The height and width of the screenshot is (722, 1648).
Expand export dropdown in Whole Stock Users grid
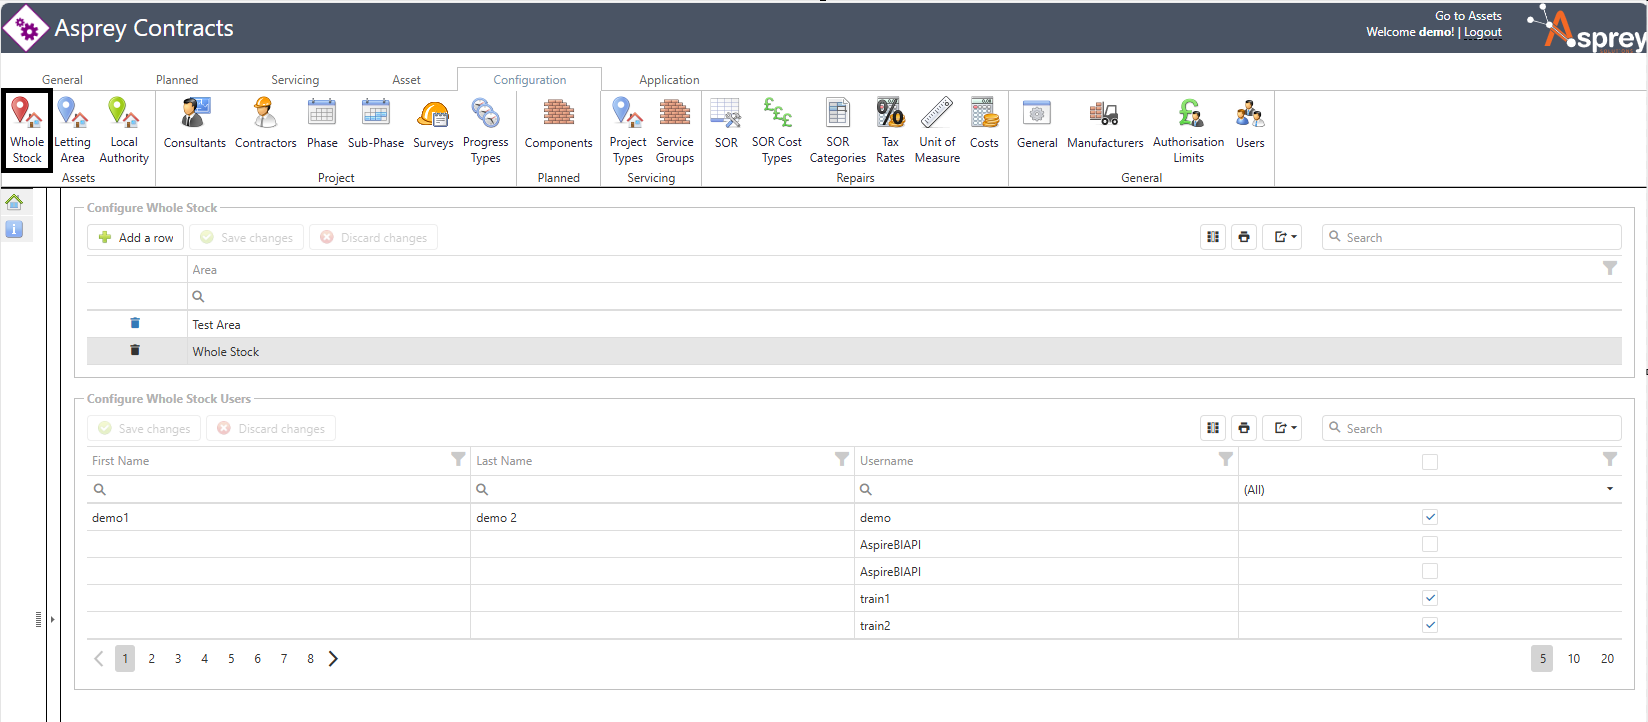point(1282,428)
